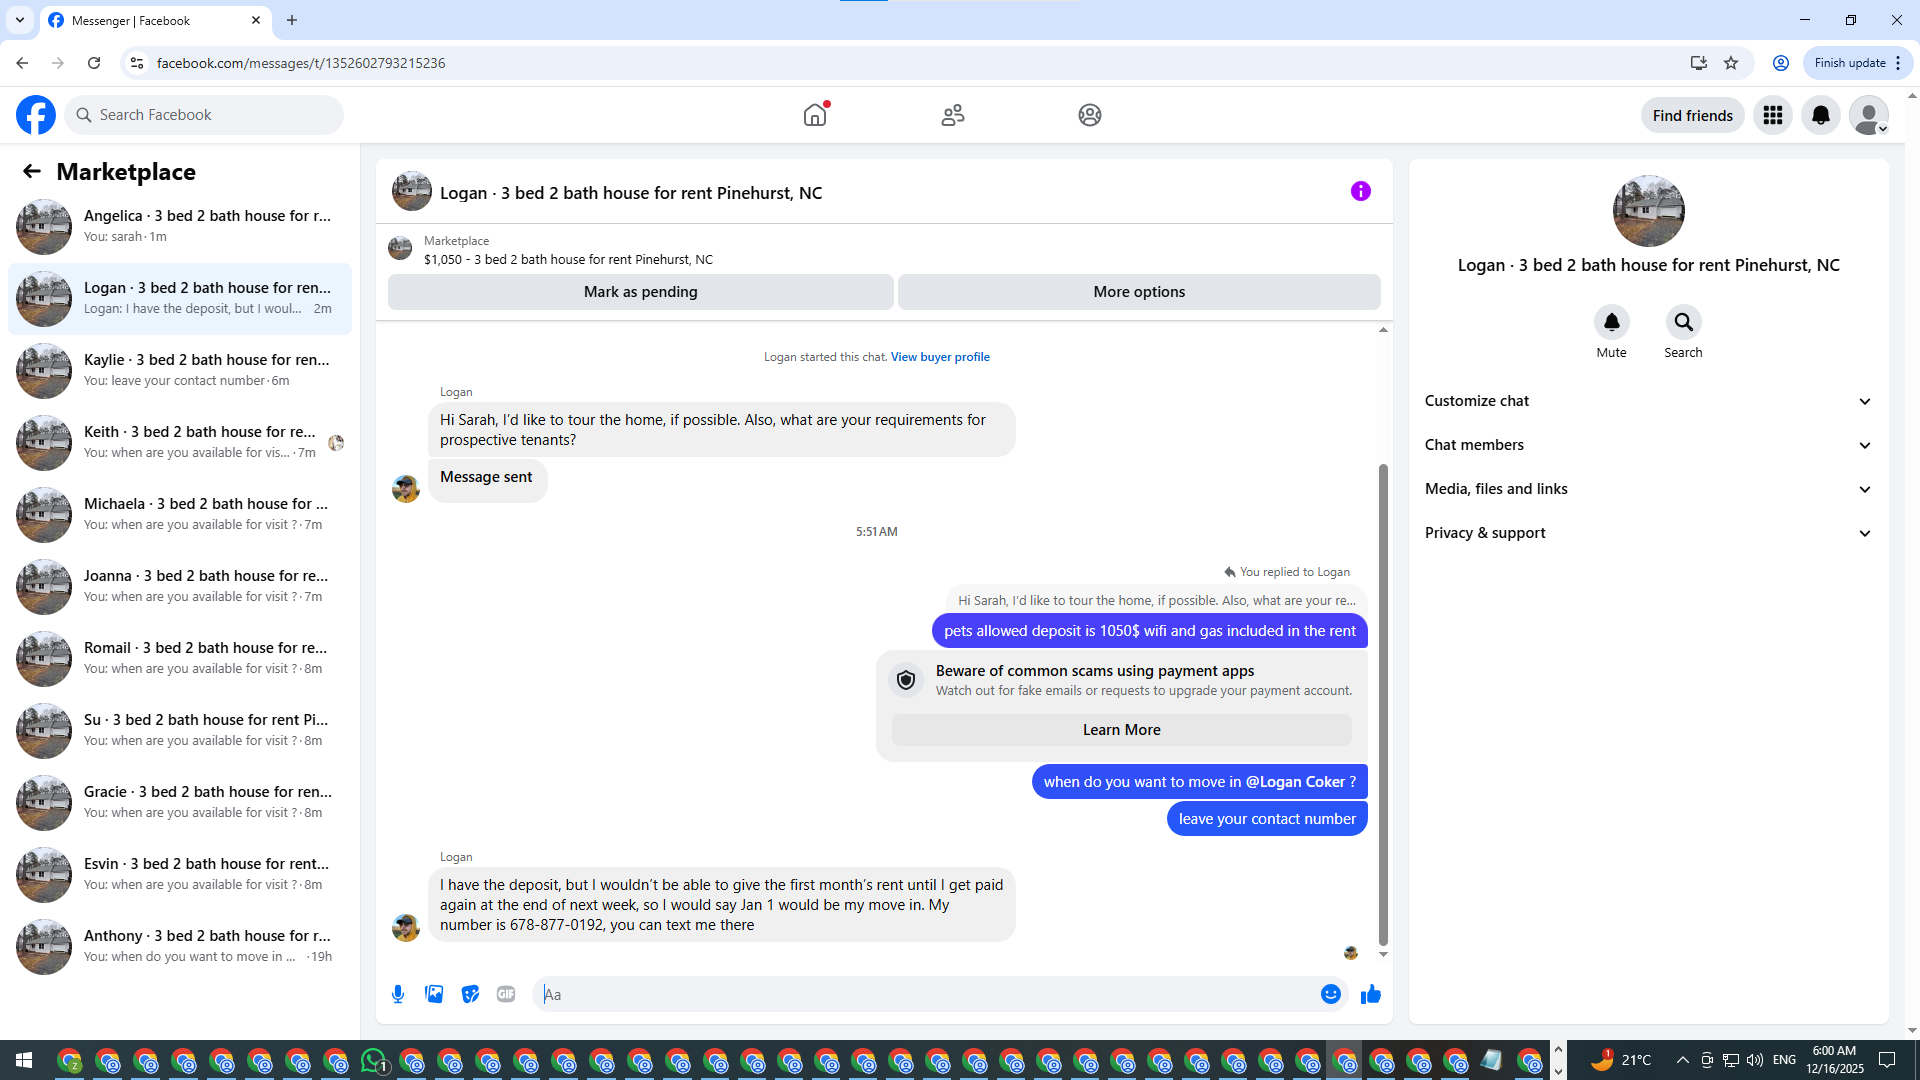Open a new browser tab
Image resolution: width=1920 pixels, height=1080 pixels.
(292, 20)
